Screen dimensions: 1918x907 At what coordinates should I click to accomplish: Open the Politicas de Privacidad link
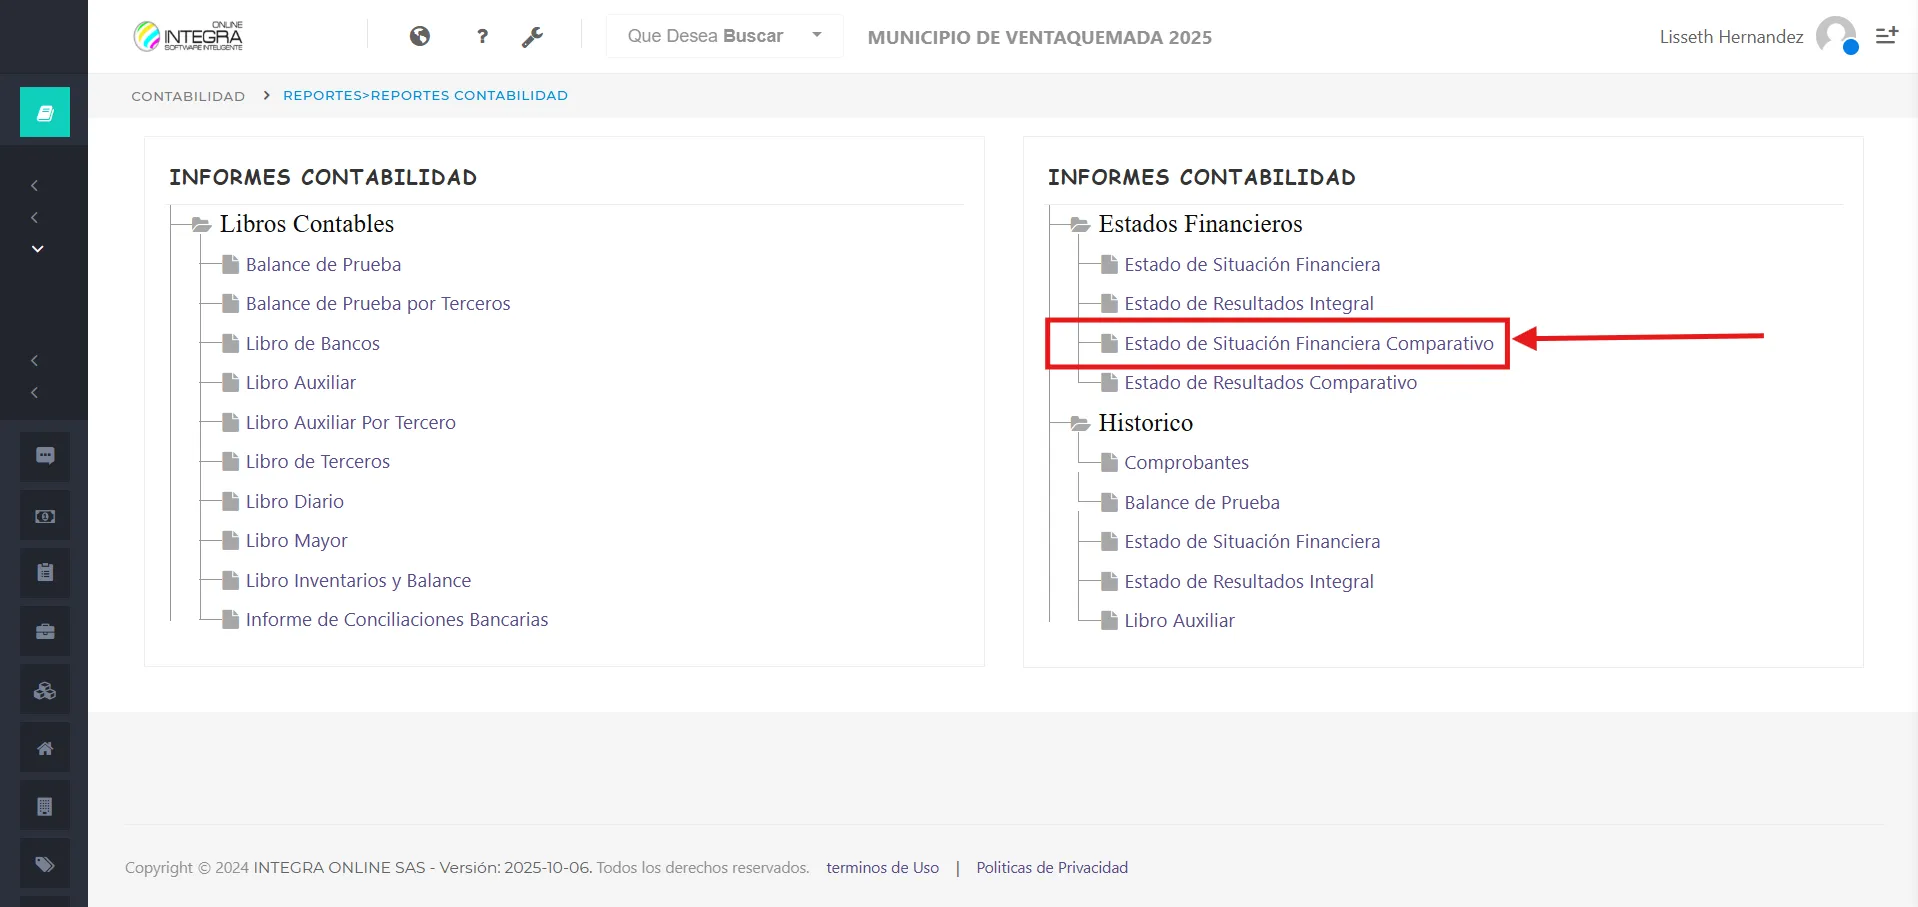(x=1051, y=868)
